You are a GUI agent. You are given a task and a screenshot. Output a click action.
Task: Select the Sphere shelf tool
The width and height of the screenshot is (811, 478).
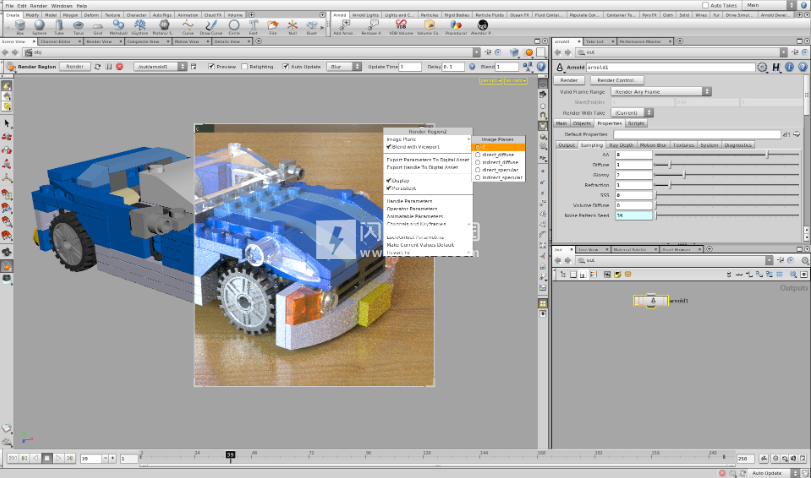pyautogui.click(x=39, y=27)
